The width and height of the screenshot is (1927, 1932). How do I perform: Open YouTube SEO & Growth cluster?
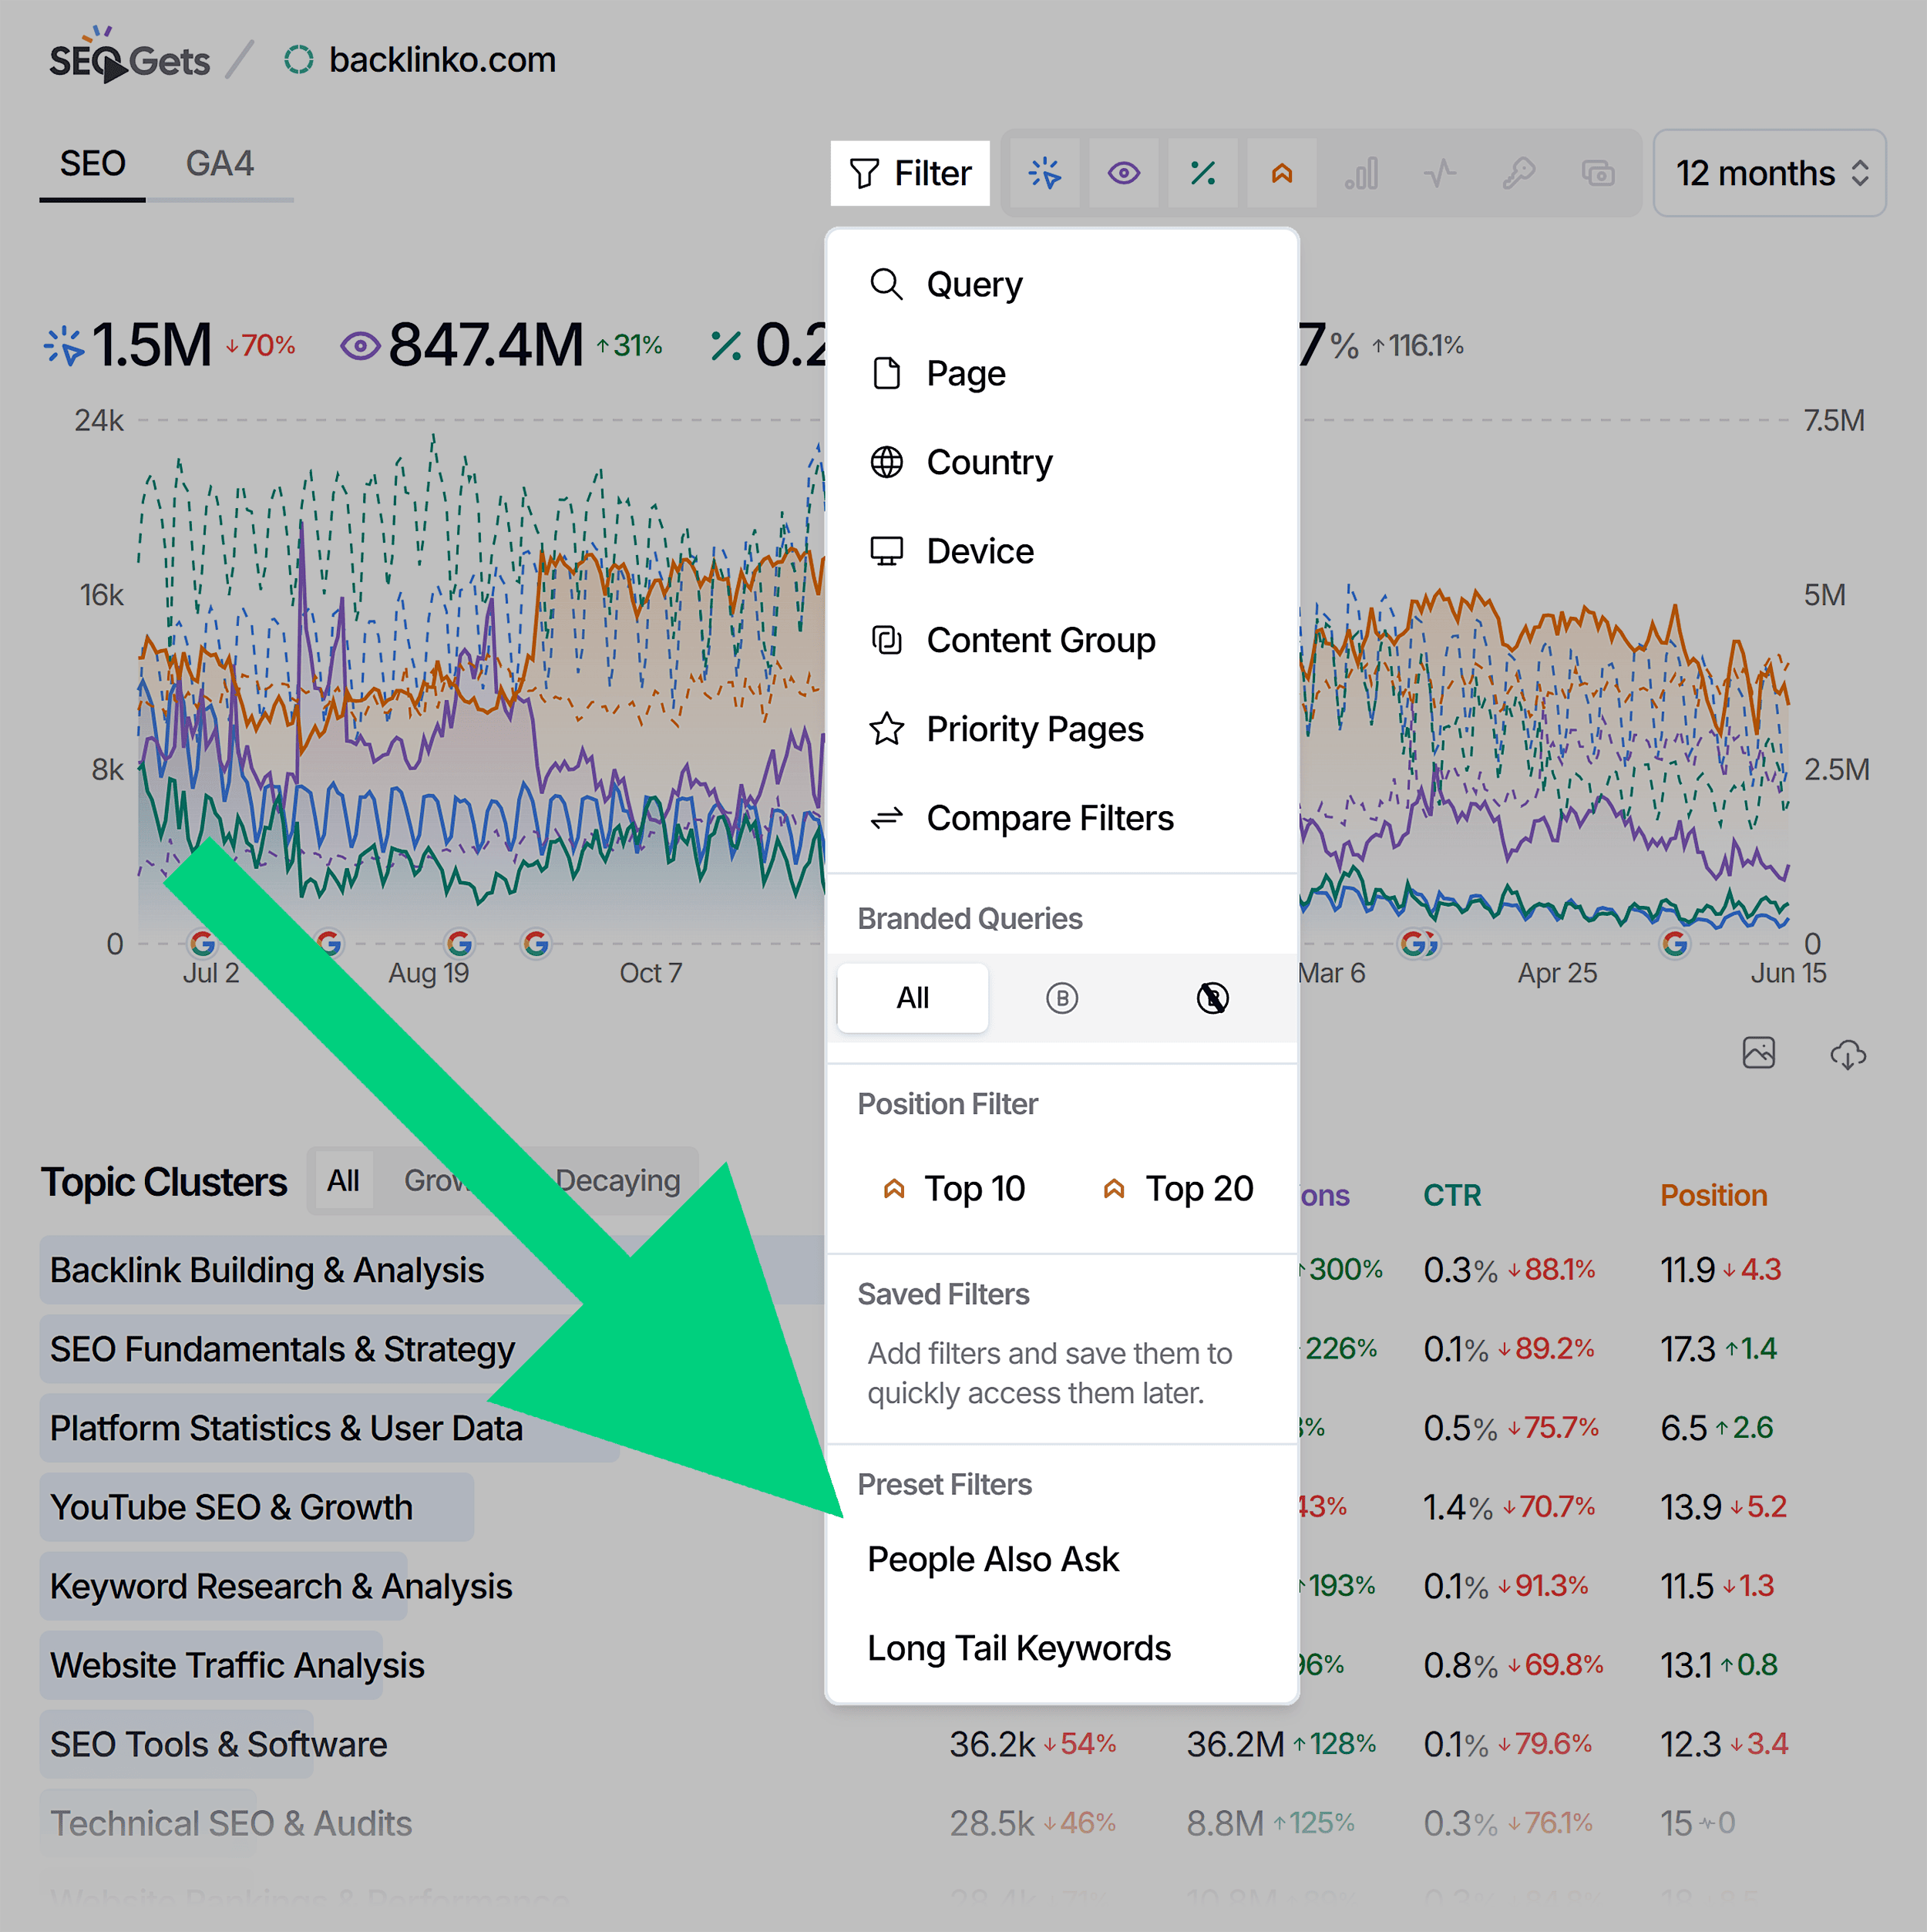pyautogui.click(x=231, y=1508)
